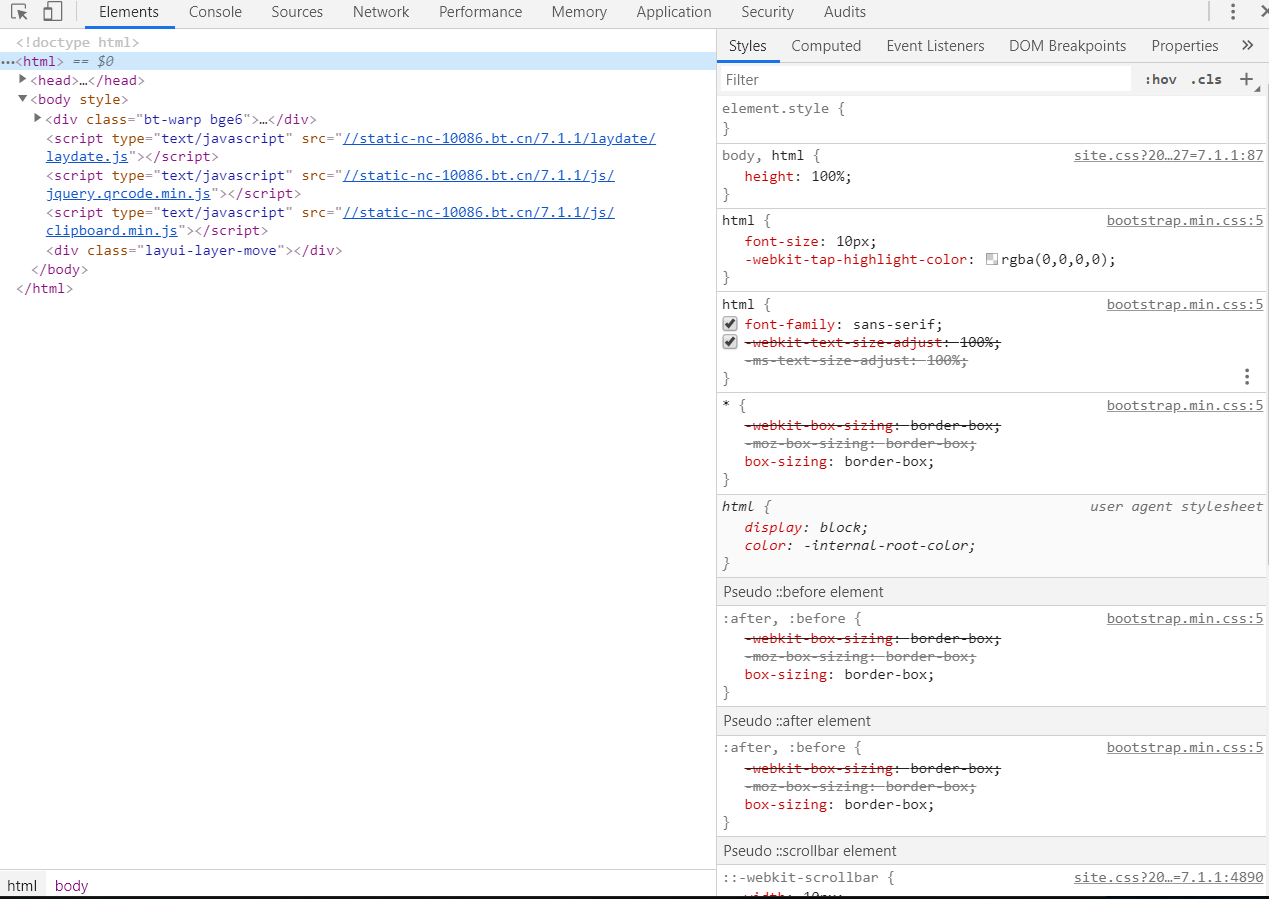
Task: Switch to the Audits tab
Action: click(x=845, y=12)
